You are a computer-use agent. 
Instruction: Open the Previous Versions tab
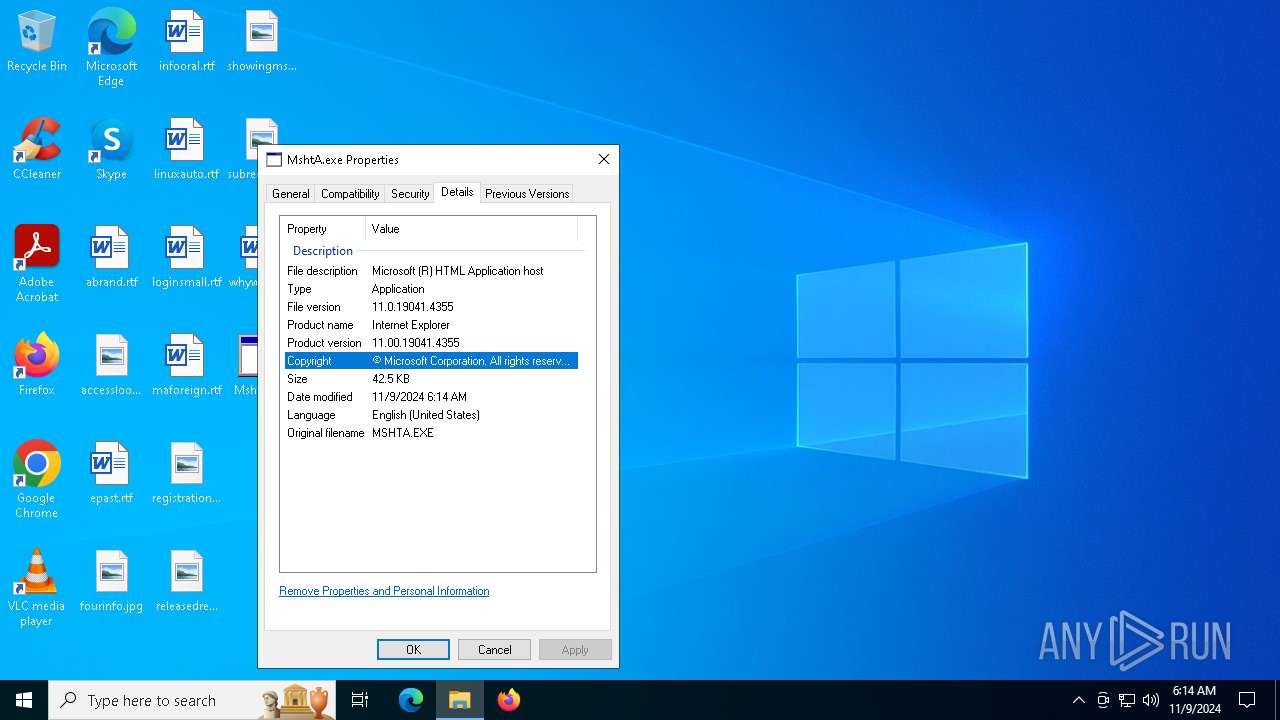[527, 194]
